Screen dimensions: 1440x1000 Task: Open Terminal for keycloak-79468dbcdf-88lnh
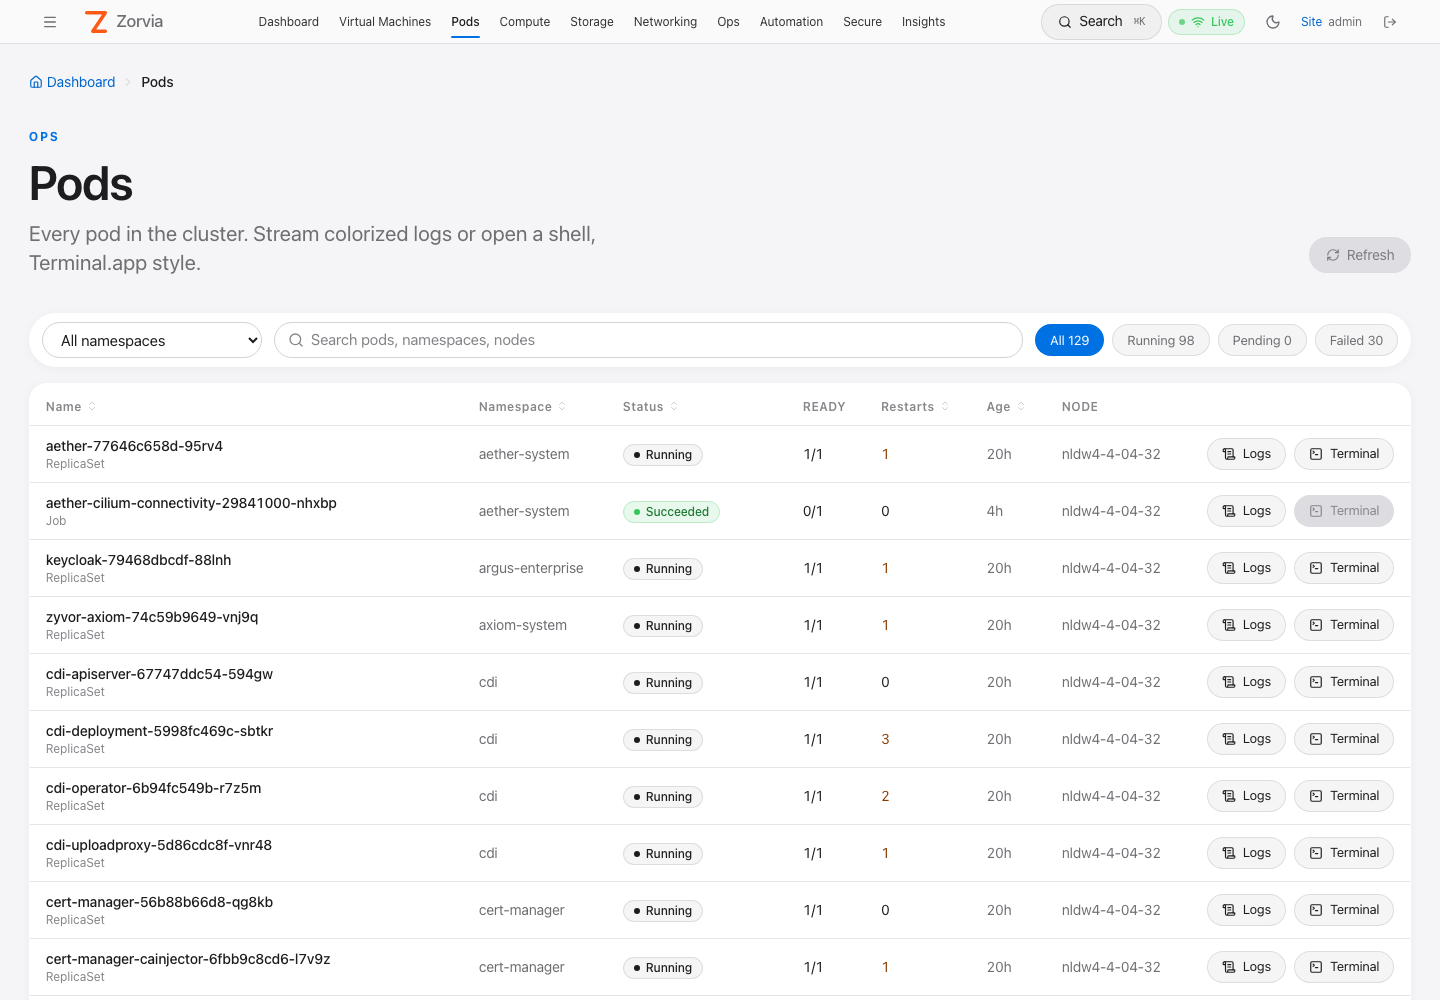coord(1344,568)
